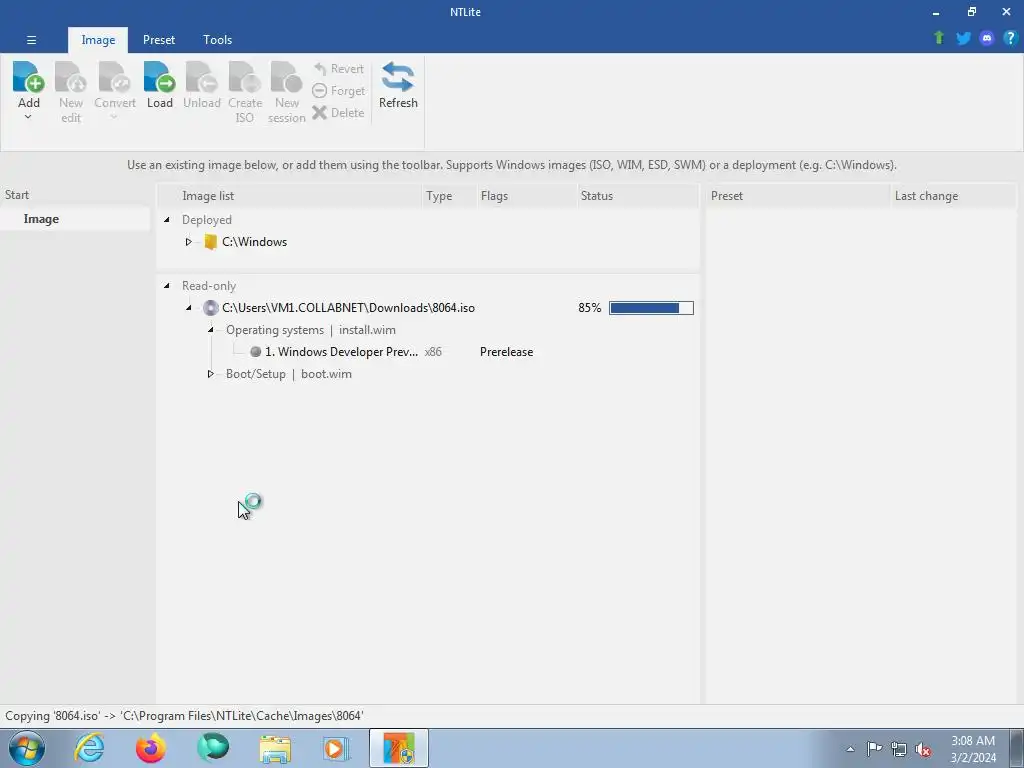This screenshot has width=1024, height=768.
Task: Open the Add dropdown arrow
Action: tap(28, 118)
